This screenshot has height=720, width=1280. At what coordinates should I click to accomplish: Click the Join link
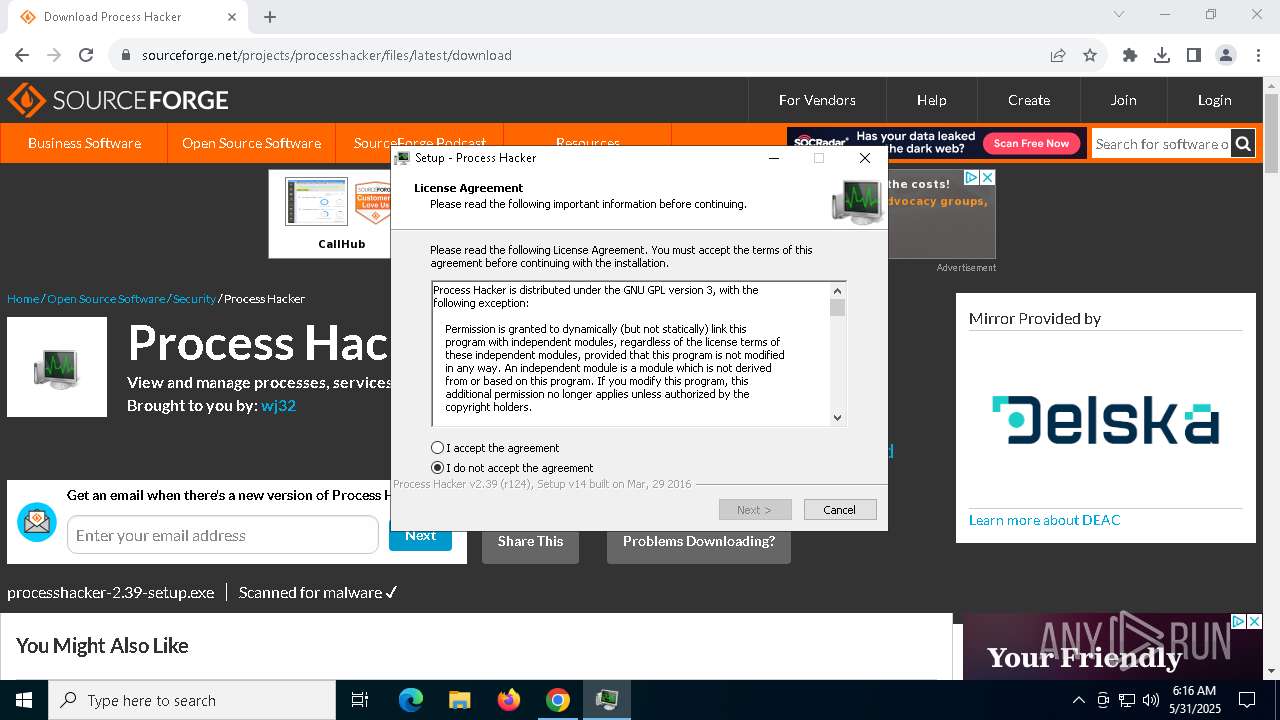click(1123, 100)
